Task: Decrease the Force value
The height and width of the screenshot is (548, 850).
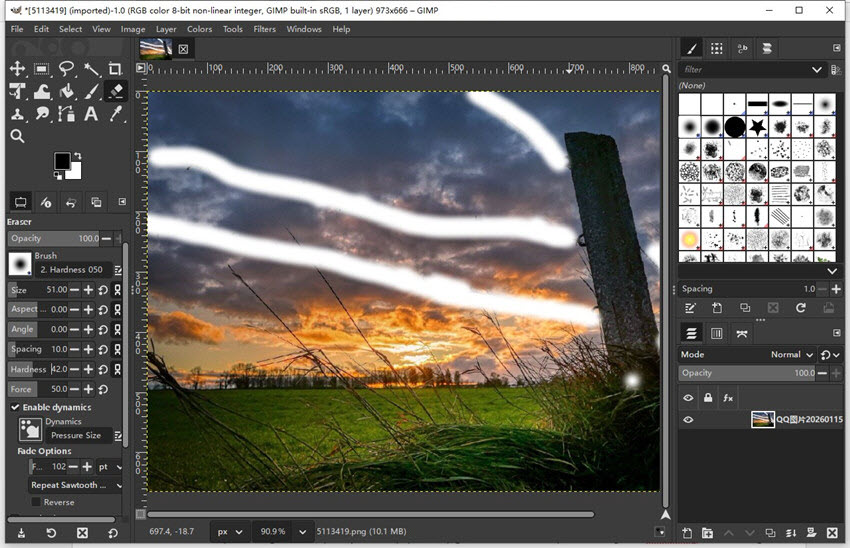Action: 74,389
